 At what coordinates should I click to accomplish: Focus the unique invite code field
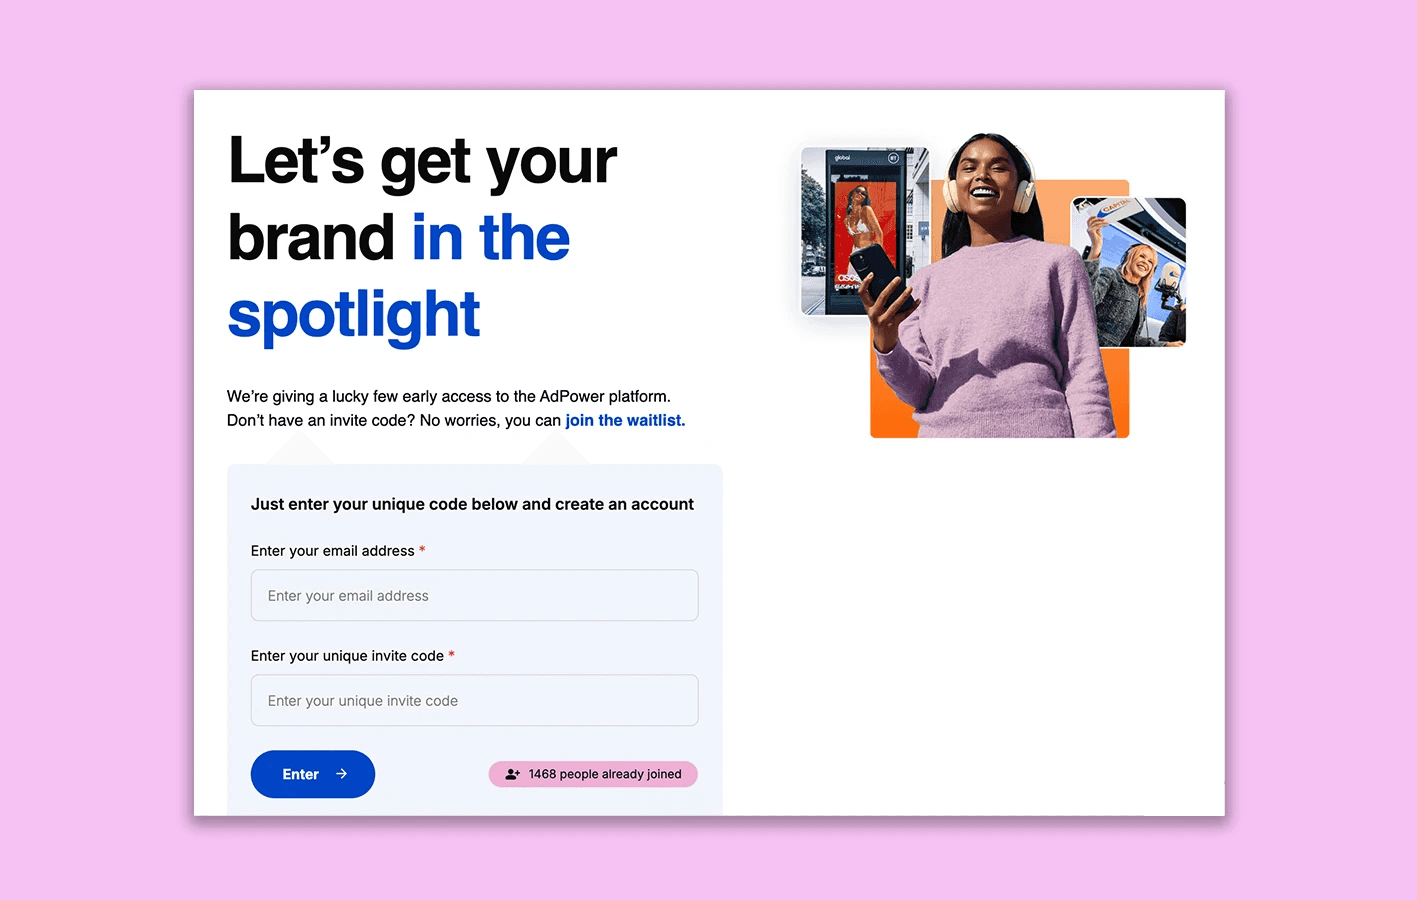(x=474, y=700)
